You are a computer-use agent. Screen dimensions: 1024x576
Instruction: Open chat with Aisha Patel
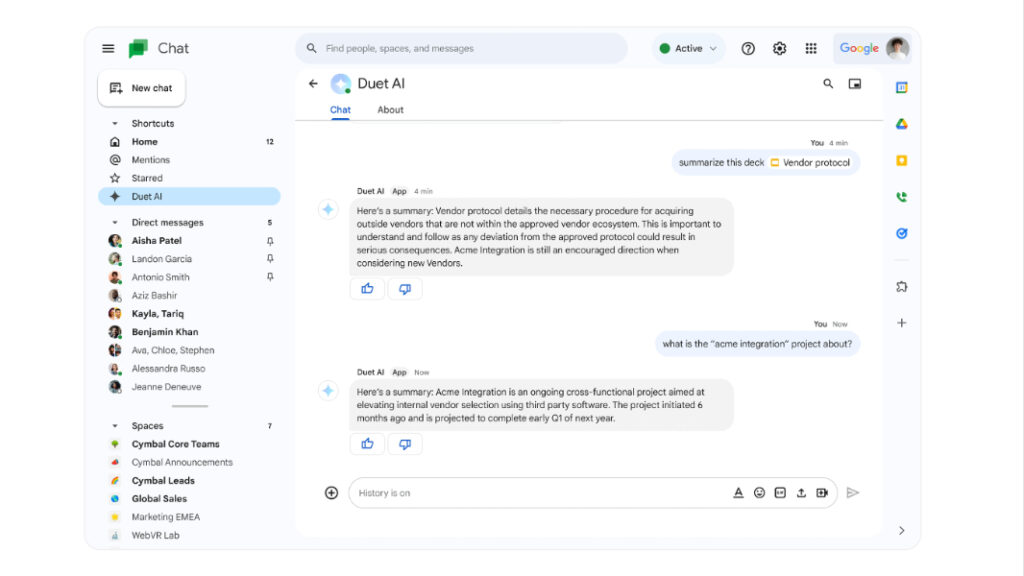189,241
